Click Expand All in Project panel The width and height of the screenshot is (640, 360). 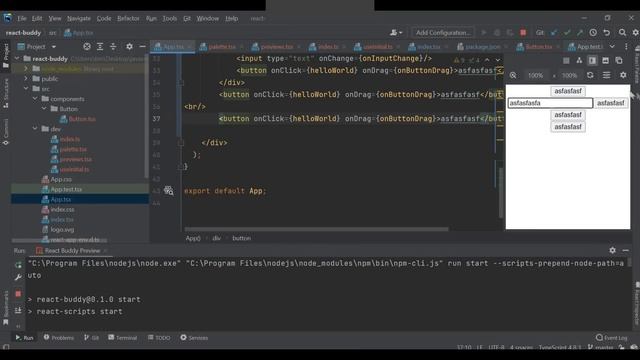pyautogui.click(x=100, y=47)
